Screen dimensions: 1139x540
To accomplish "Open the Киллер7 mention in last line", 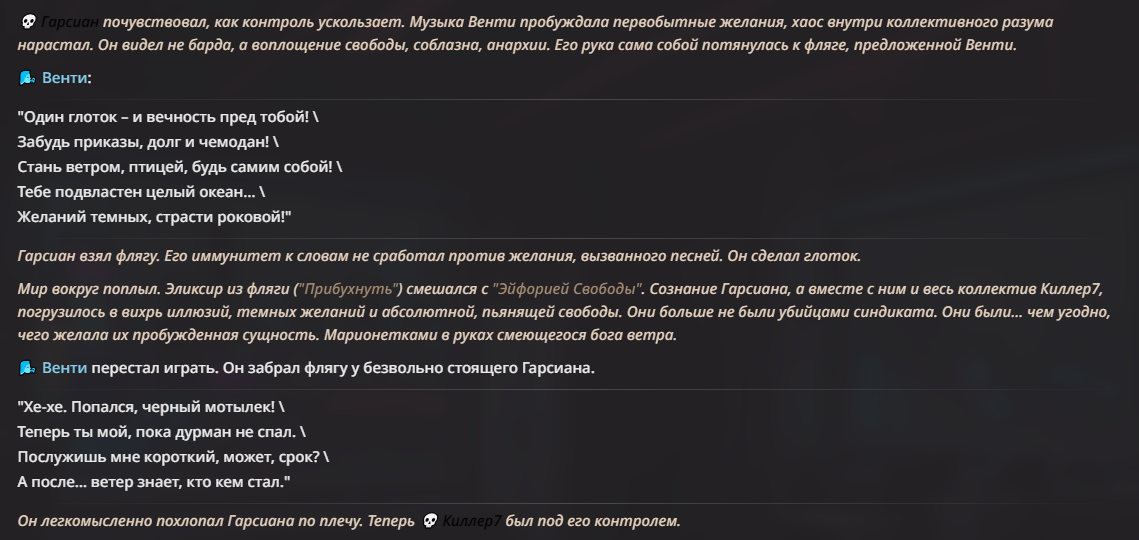I will click(471, 522).
